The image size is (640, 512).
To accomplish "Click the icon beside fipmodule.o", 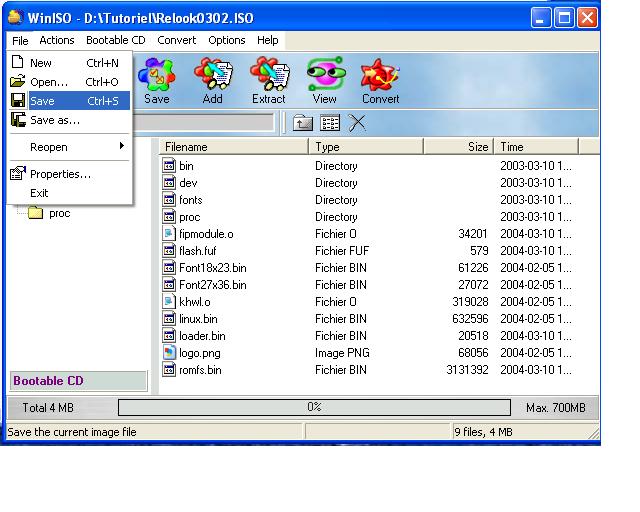I will click(169, 234).
